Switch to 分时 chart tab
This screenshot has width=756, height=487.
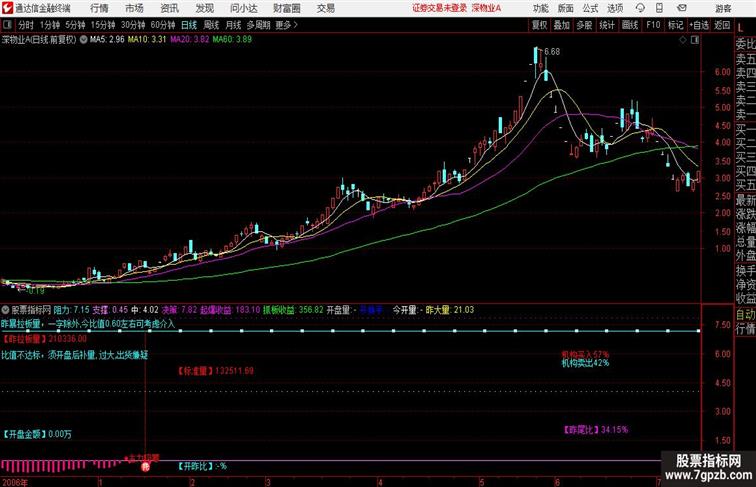click(26, 25)
